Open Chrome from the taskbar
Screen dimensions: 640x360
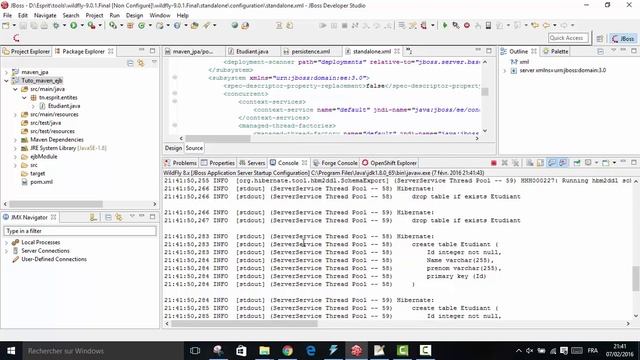(x=288, y=351)
